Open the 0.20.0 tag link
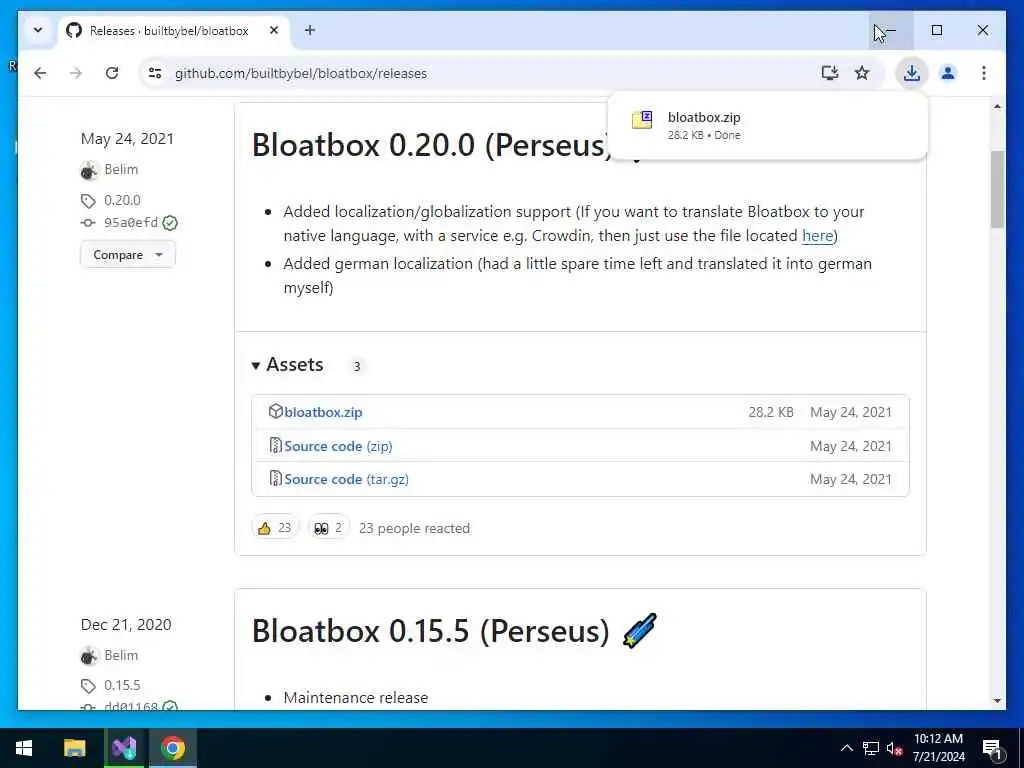 pos(122,200)
